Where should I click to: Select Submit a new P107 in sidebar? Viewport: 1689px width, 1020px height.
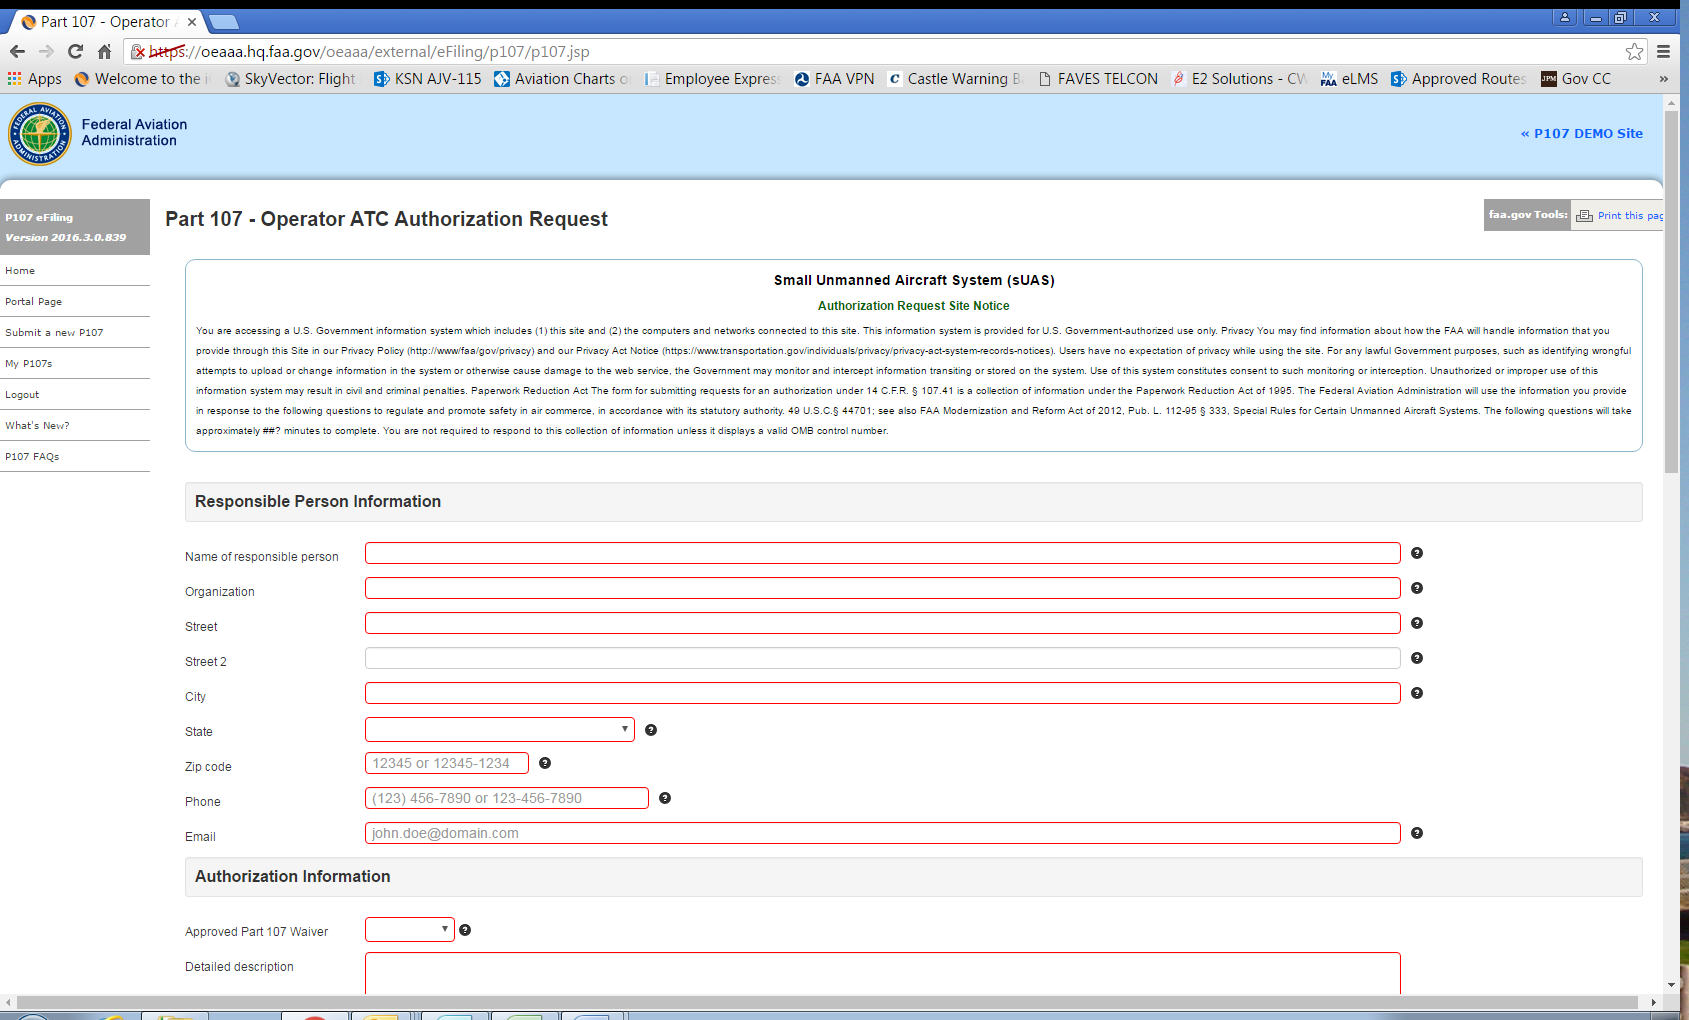(x=54, y=333)
